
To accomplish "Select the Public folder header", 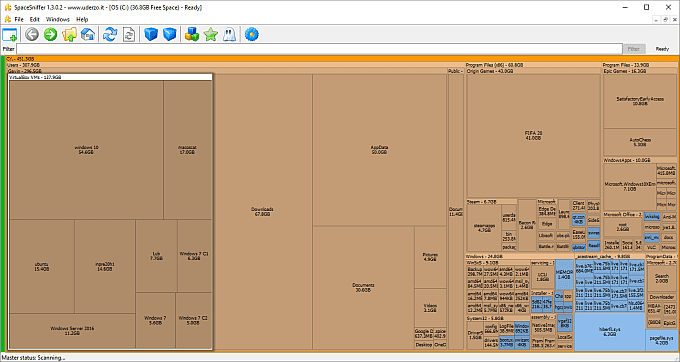I will (x=455, y=71).
